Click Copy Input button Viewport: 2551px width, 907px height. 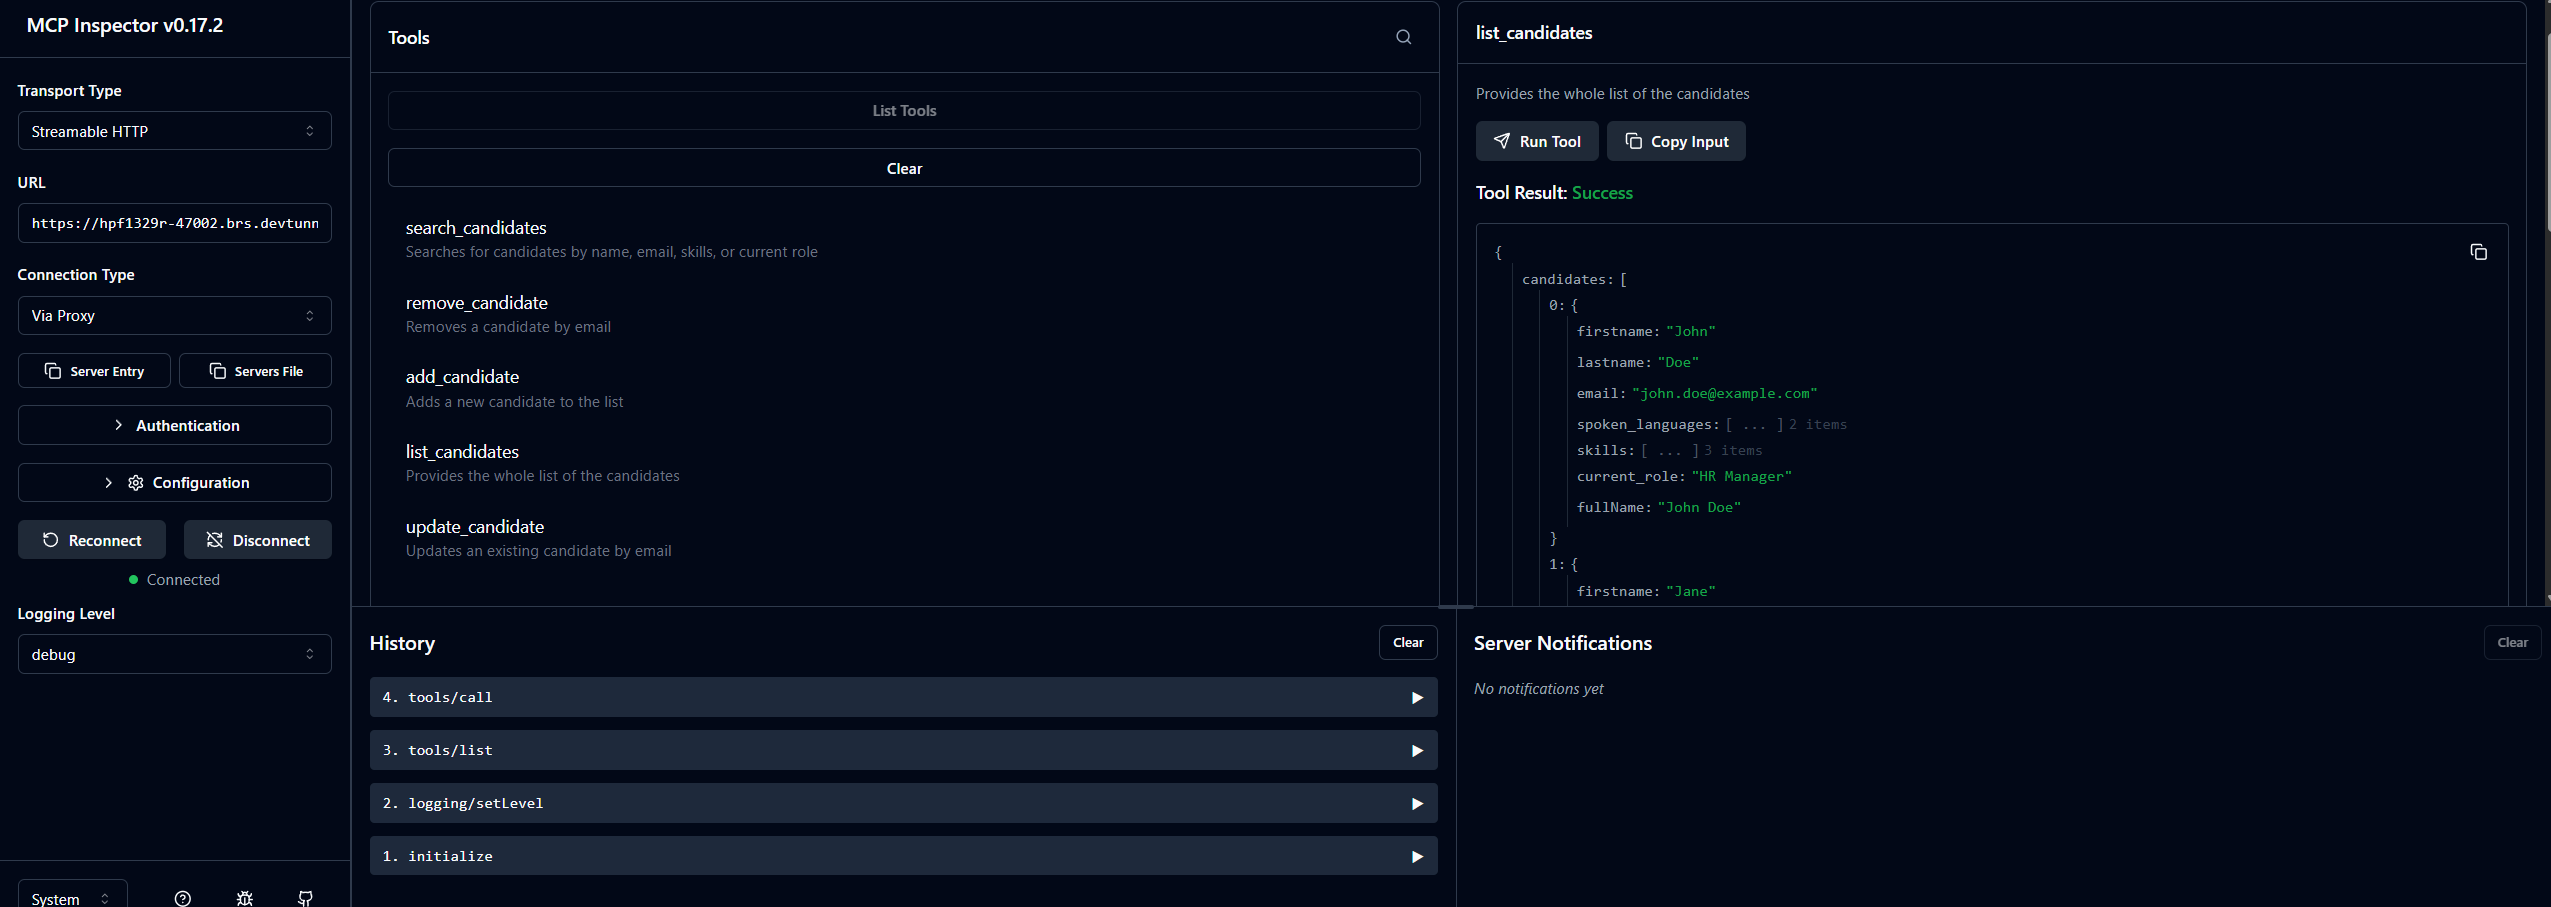click(1675, 141)
